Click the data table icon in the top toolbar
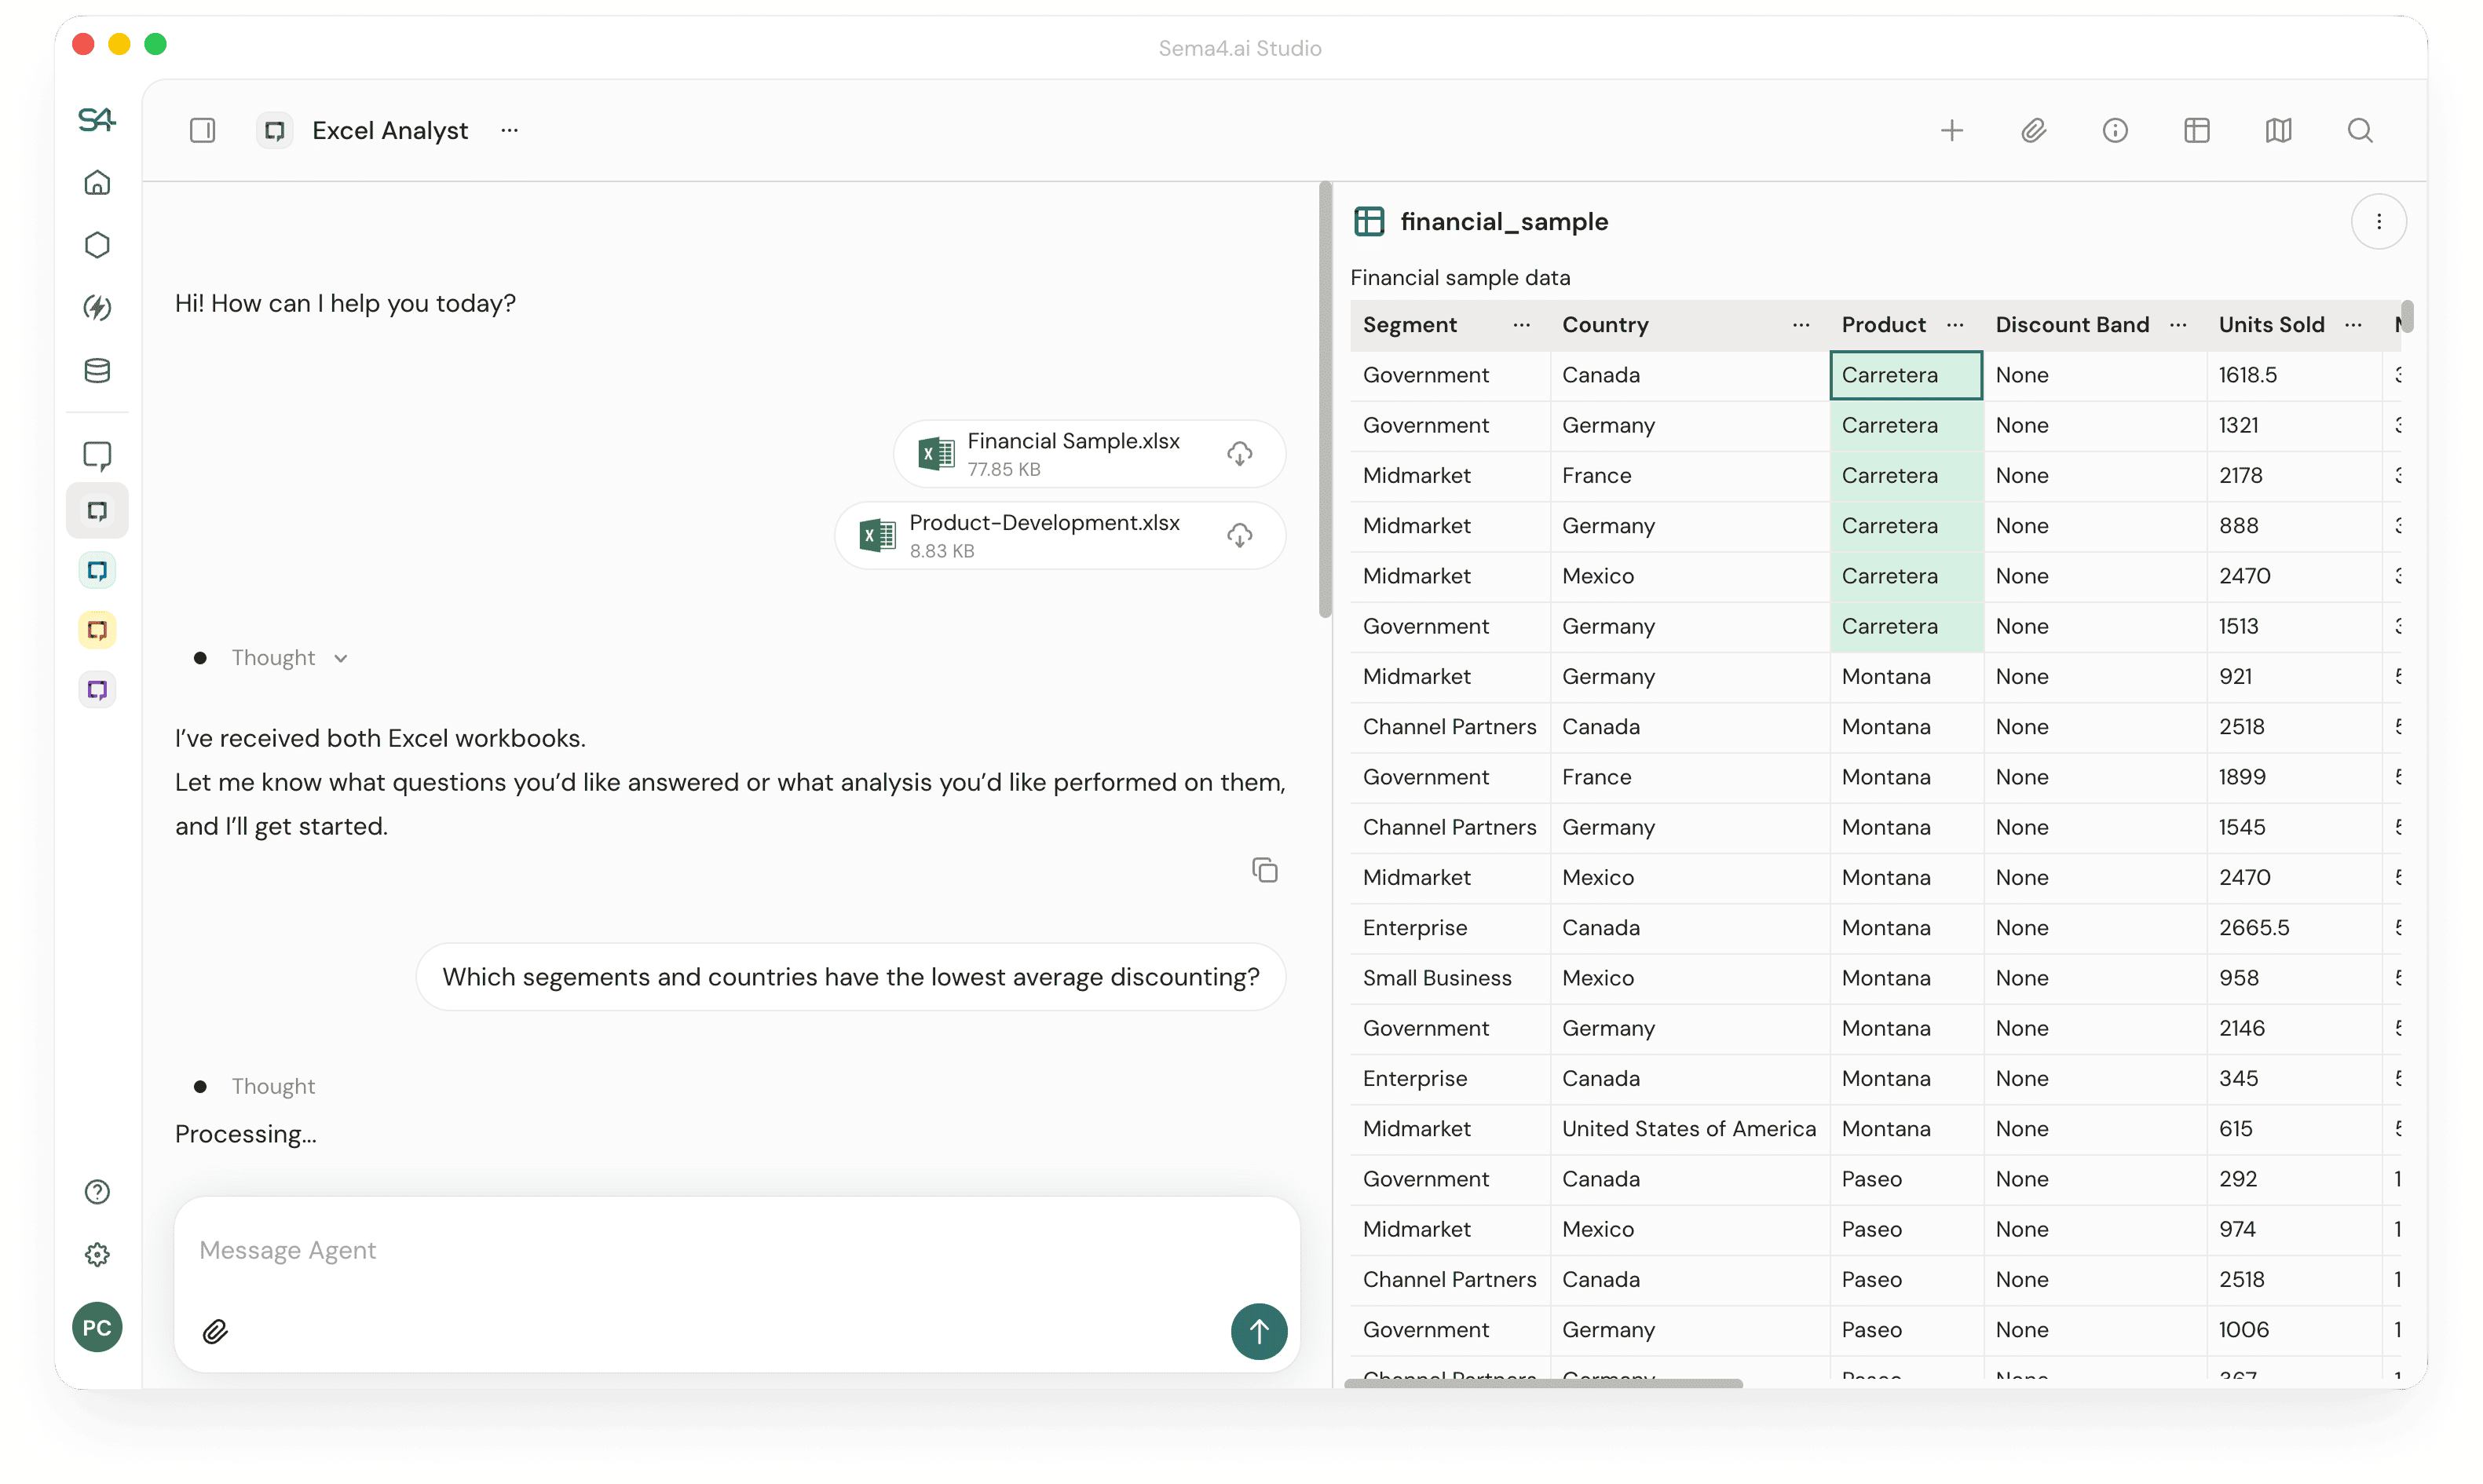 click(2196, 131)
